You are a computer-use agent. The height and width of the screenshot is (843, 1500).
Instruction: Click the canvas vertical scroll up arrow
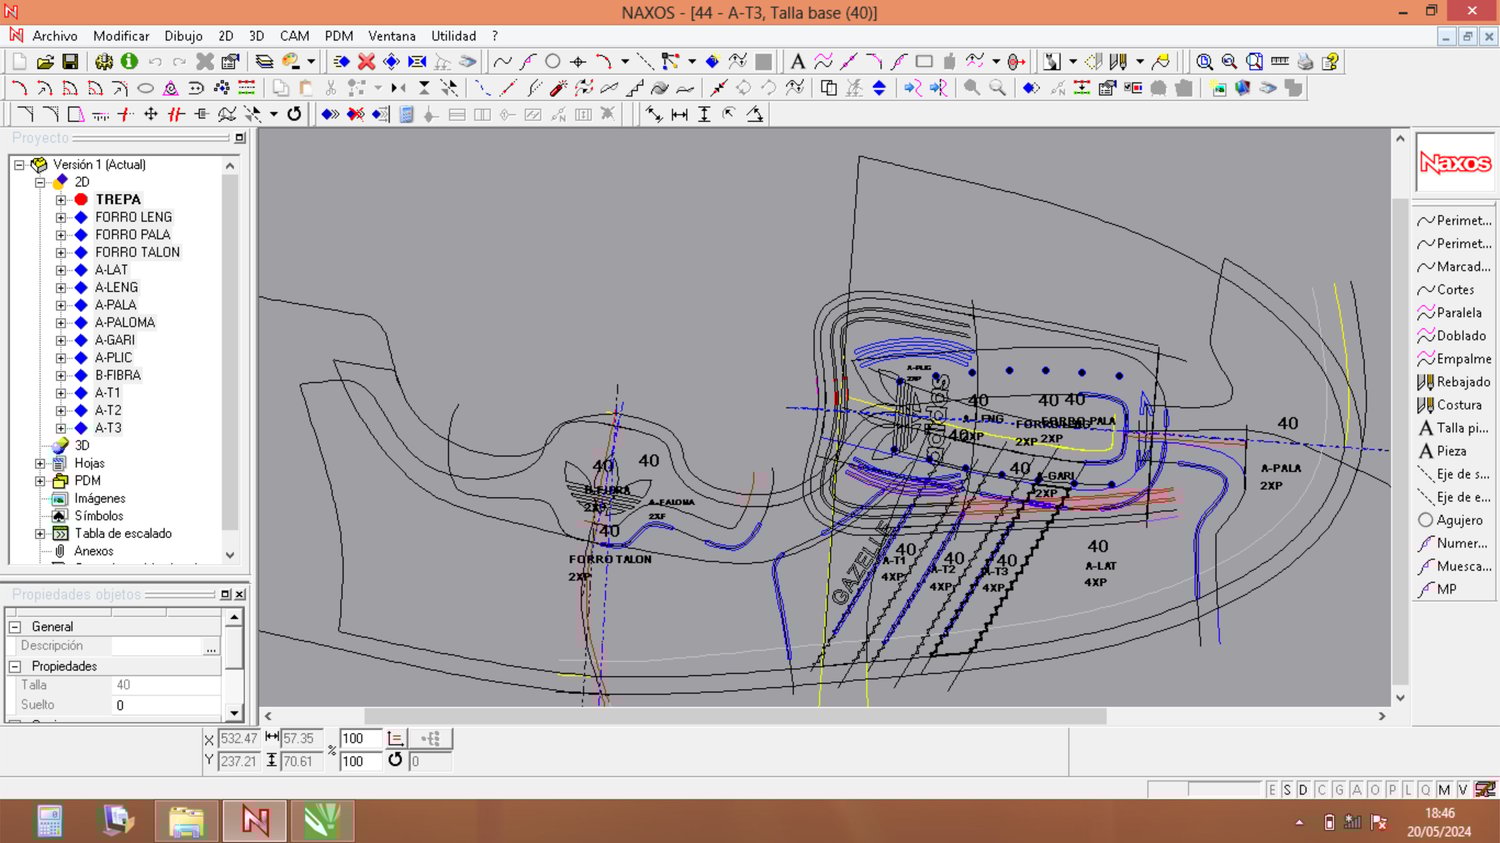(1400, 138)
